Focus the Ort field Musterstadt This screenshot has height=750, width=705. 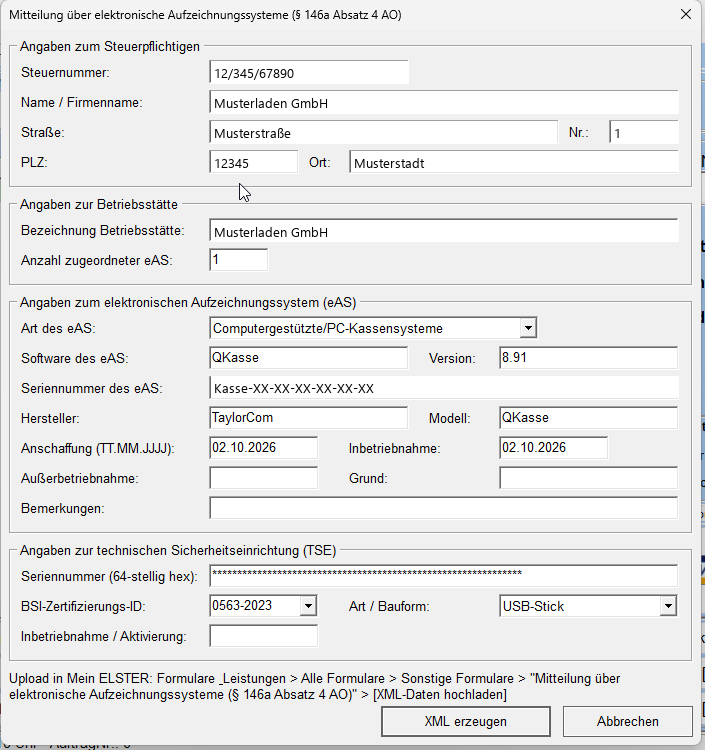click(514, 163)
